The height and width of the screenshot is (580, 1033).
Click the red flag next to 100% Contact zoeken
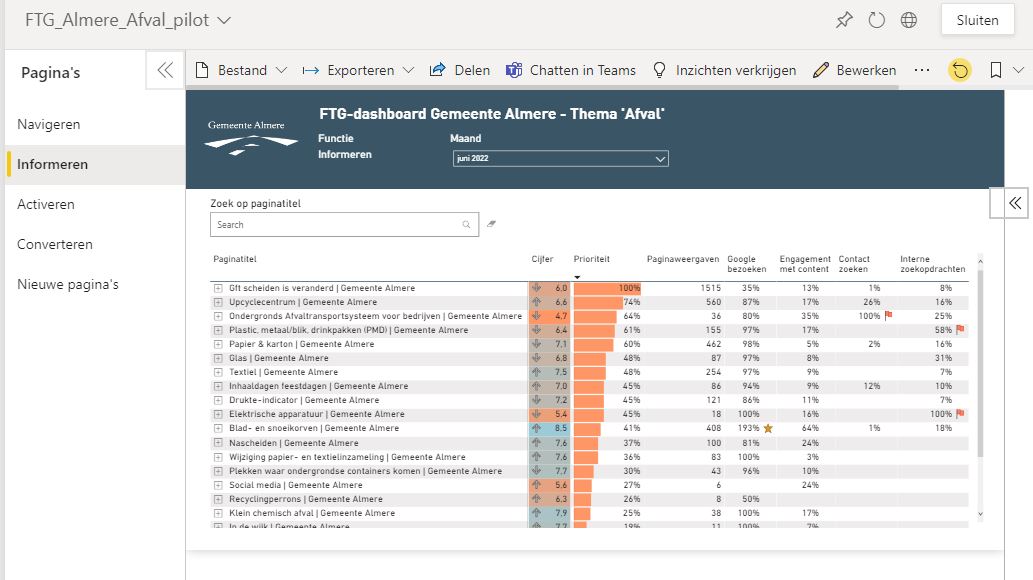[x=888, y=316]
